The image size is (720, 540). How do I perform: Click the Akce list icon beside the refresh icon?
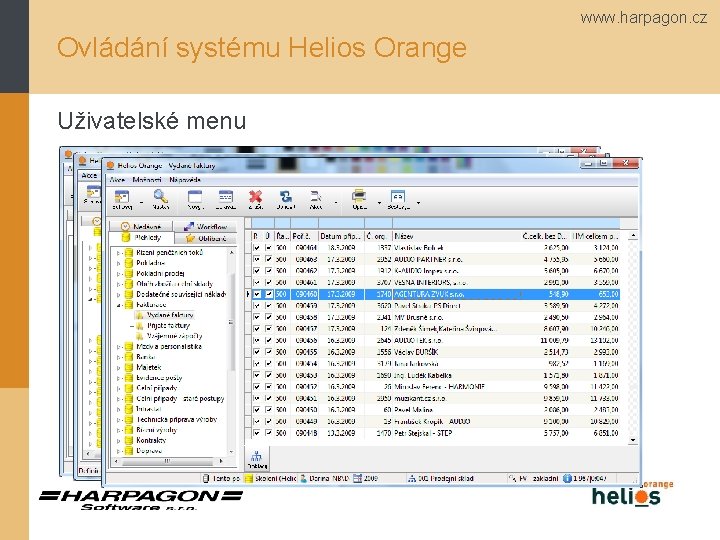316,197
